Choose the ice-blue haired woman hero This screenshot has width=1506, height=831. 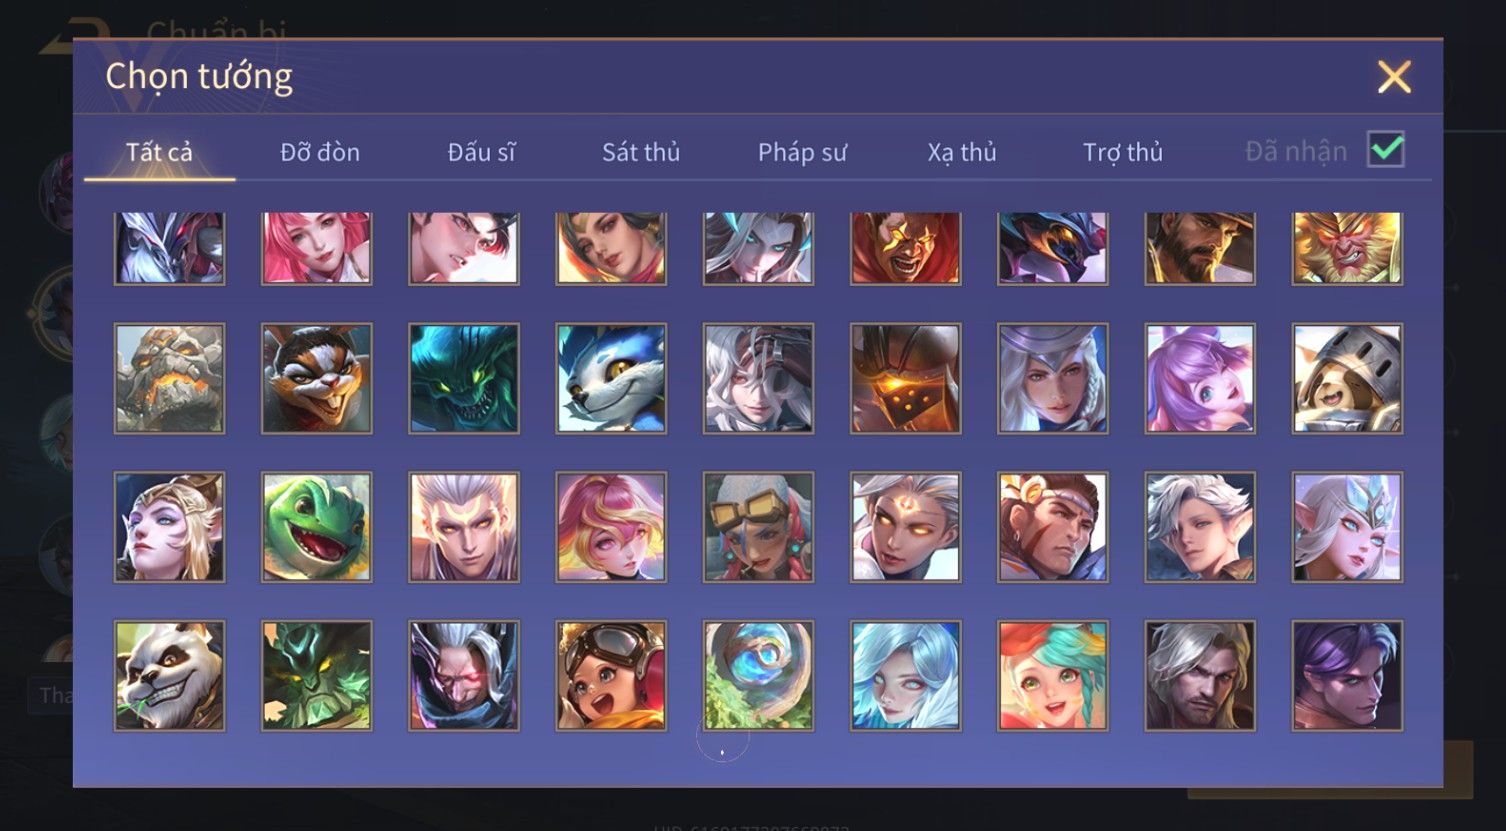pos(906,676)
